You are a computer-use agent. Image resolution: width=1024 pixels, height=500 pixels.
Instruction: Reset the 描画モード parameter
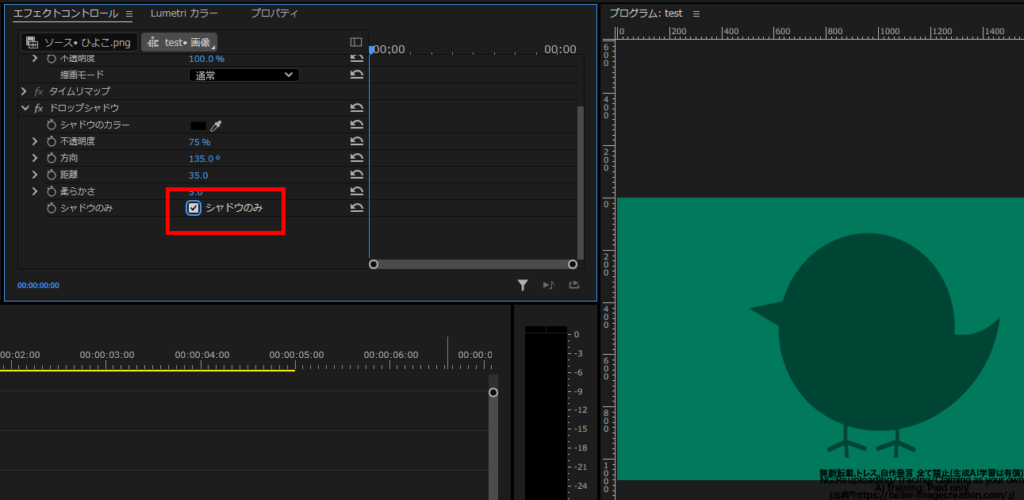(357, 75)
